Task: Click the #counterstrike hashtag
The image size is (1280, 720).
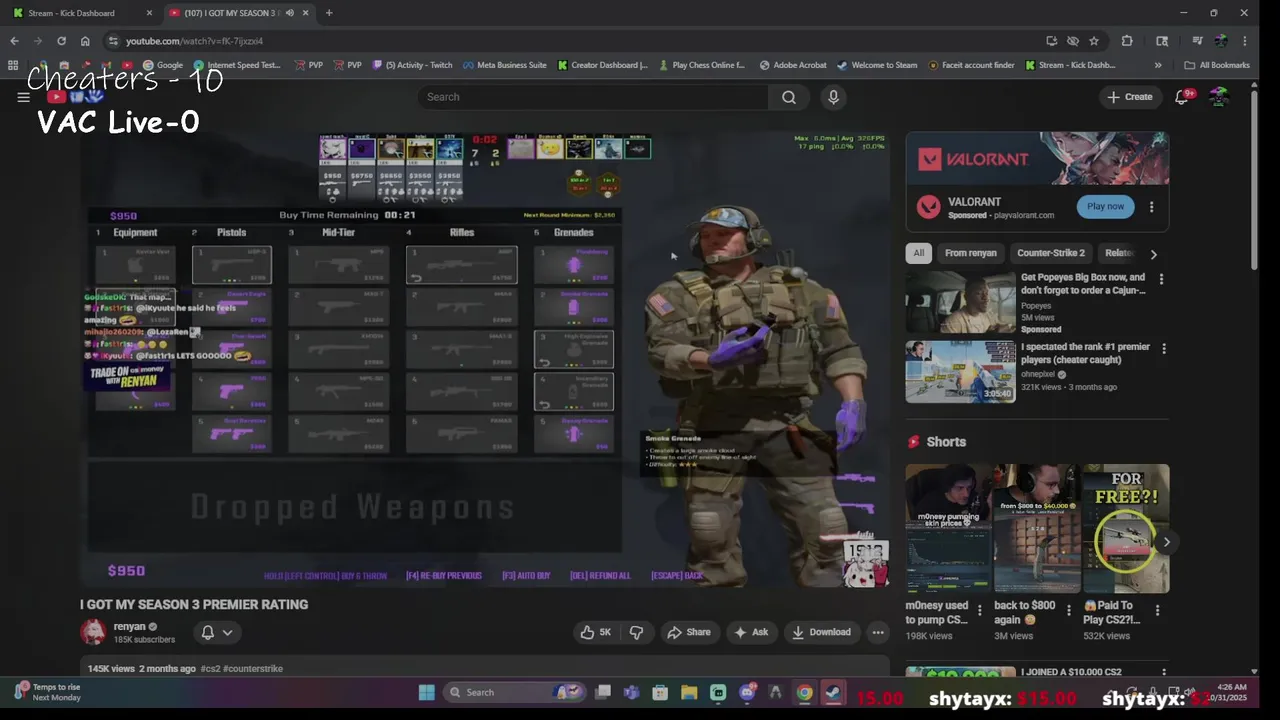Action: click(x=253, y=668)
